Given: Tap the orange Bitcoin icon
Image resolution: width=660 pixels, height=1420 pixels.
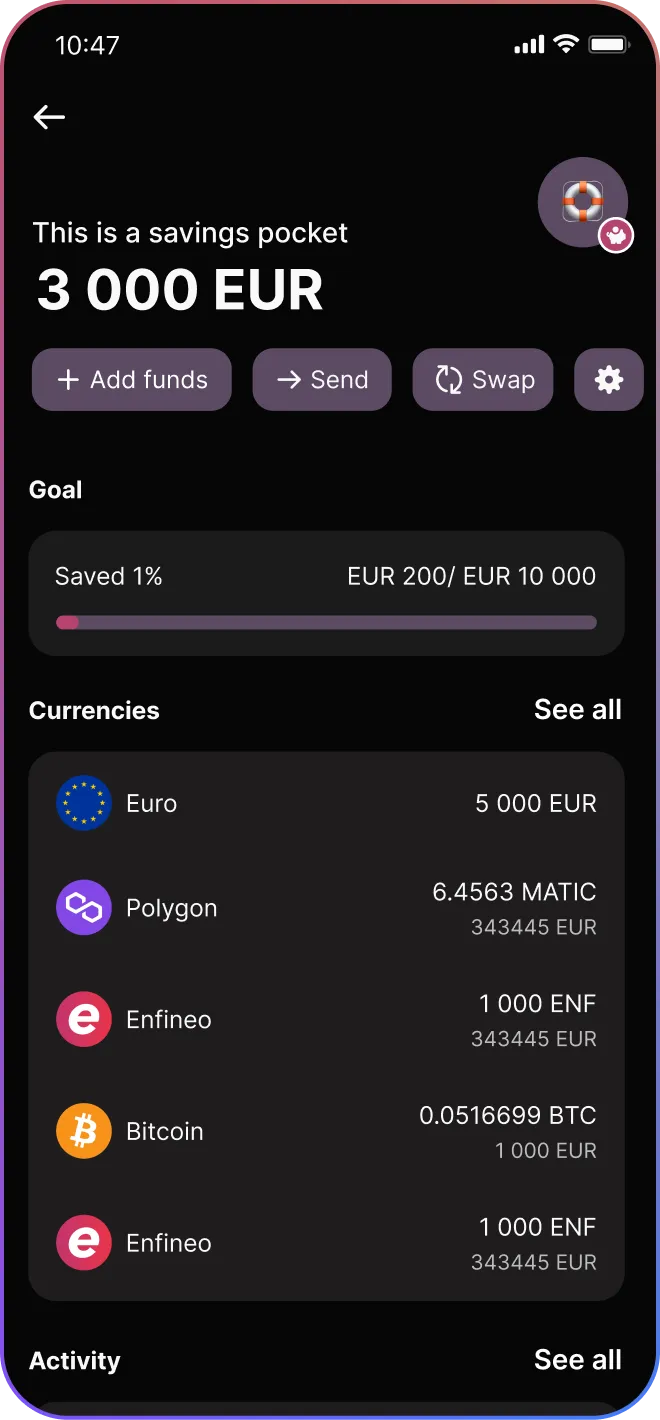Looking at the screenshot, I should (x=83, y=1131).
